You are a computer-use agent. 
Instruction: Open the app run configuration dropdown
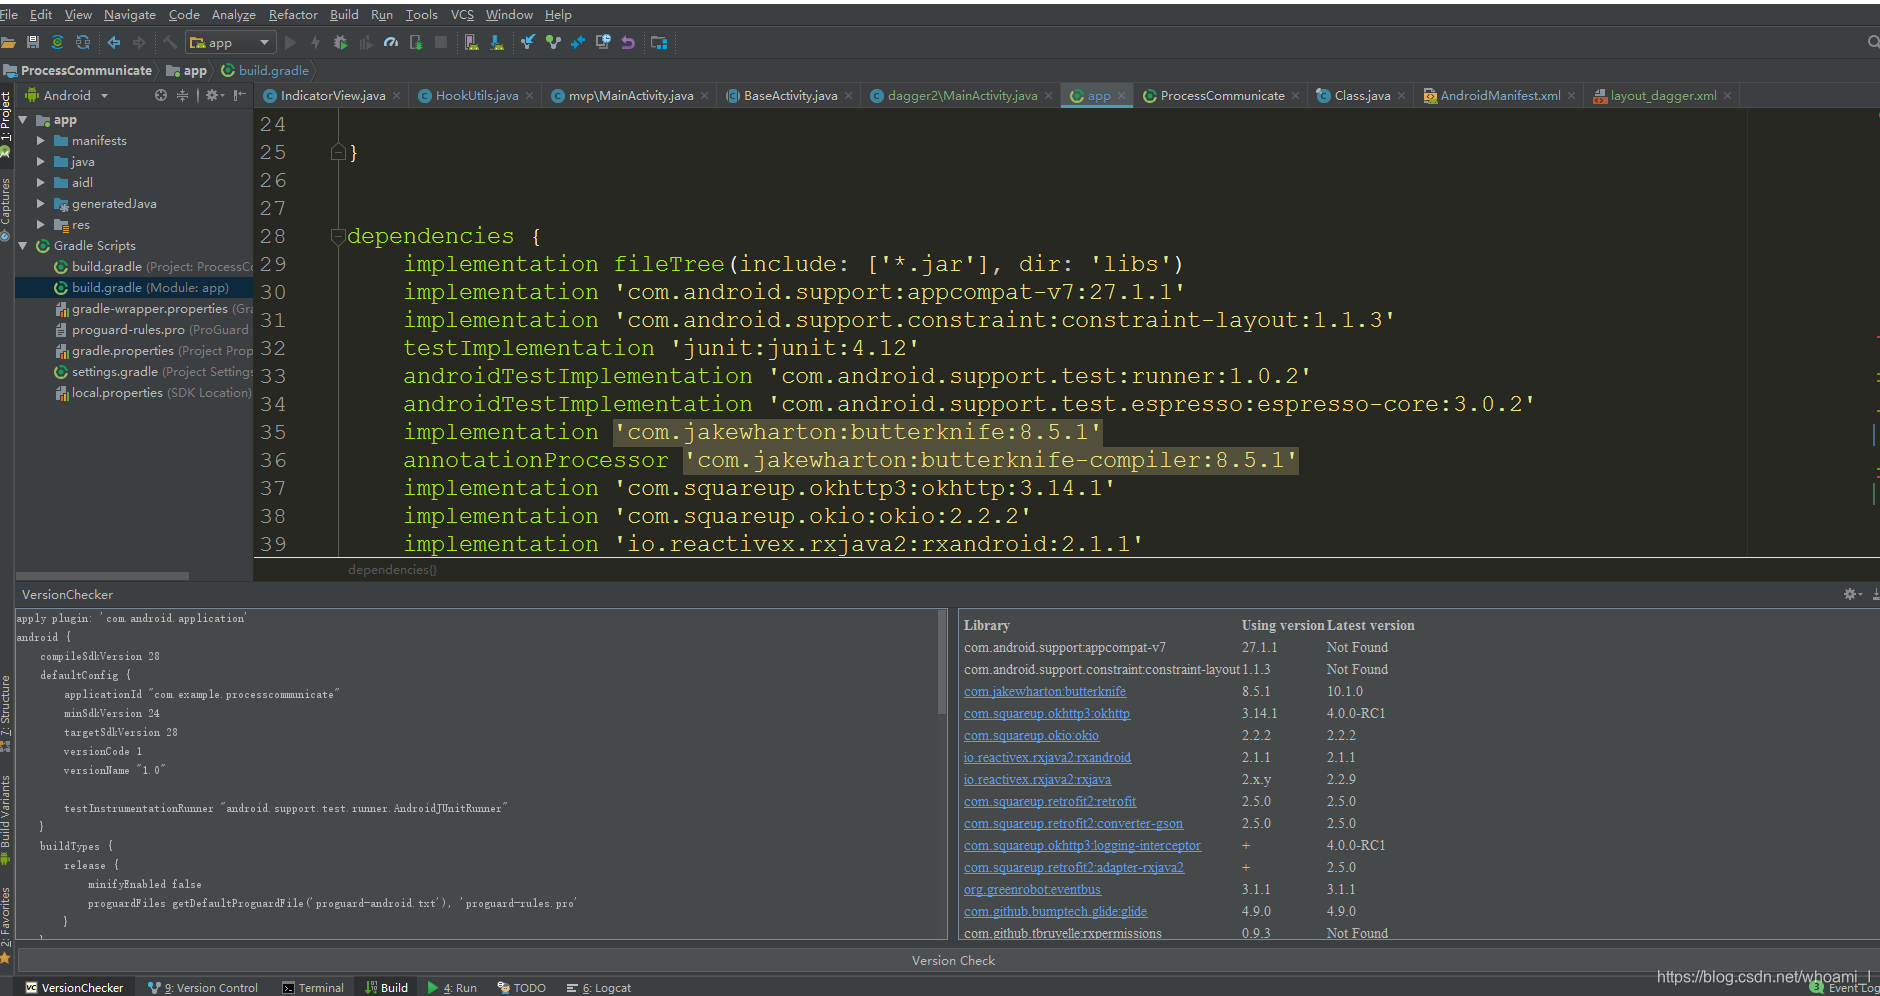point(230,42)
